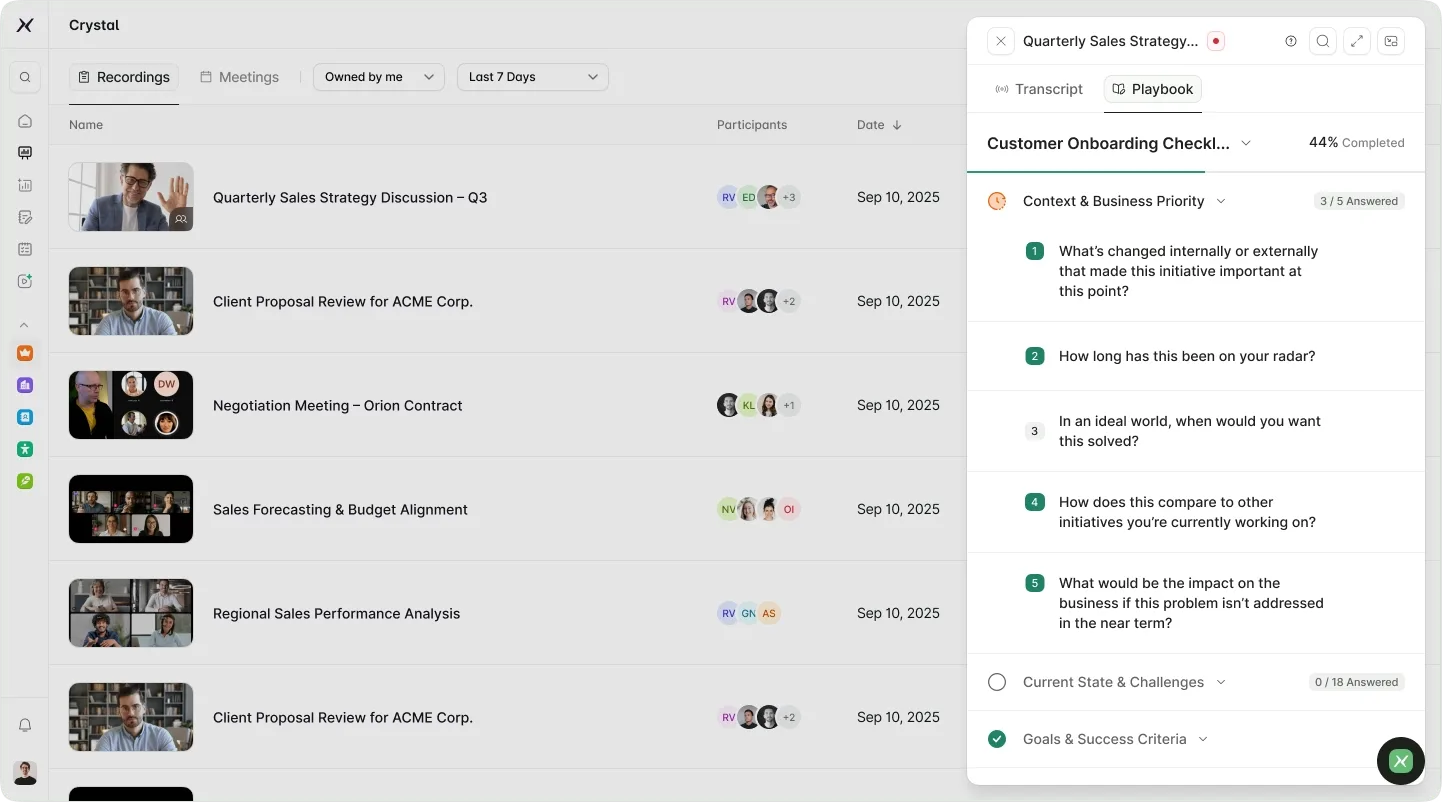Screen dimensions: 1442x802
Task: Click Regional Sales Performance Analysis thumbnail
Action: (x=131, y=613)
